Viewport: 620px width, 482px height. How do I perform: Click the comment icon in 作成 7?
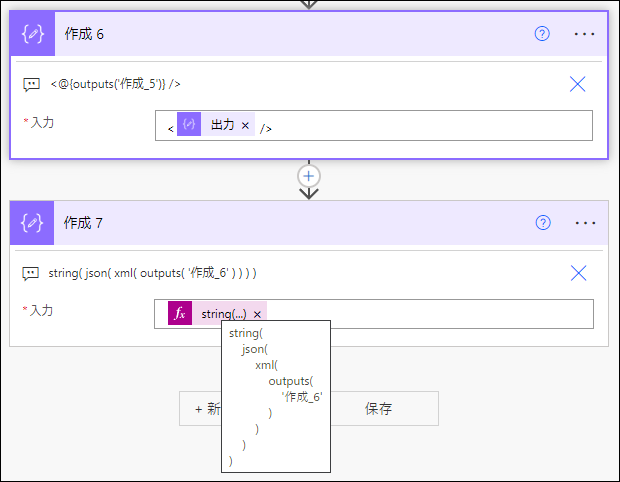30,273
